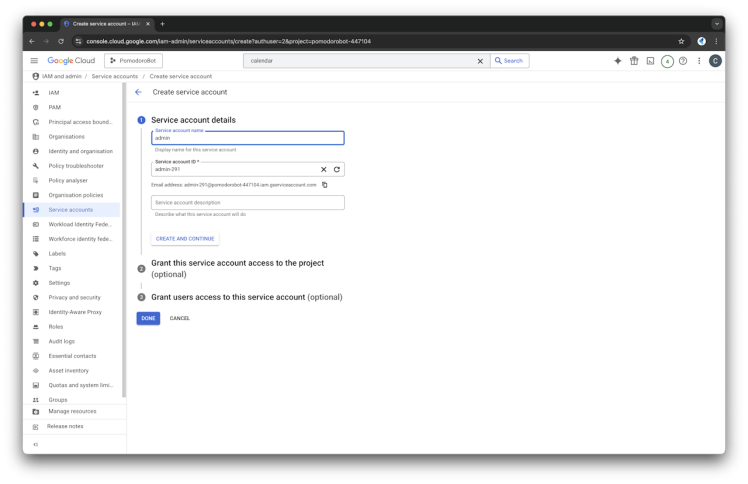This screenshot has height=484, width=748.
Task: Expand Grant users access step
Action: point(246,297)
